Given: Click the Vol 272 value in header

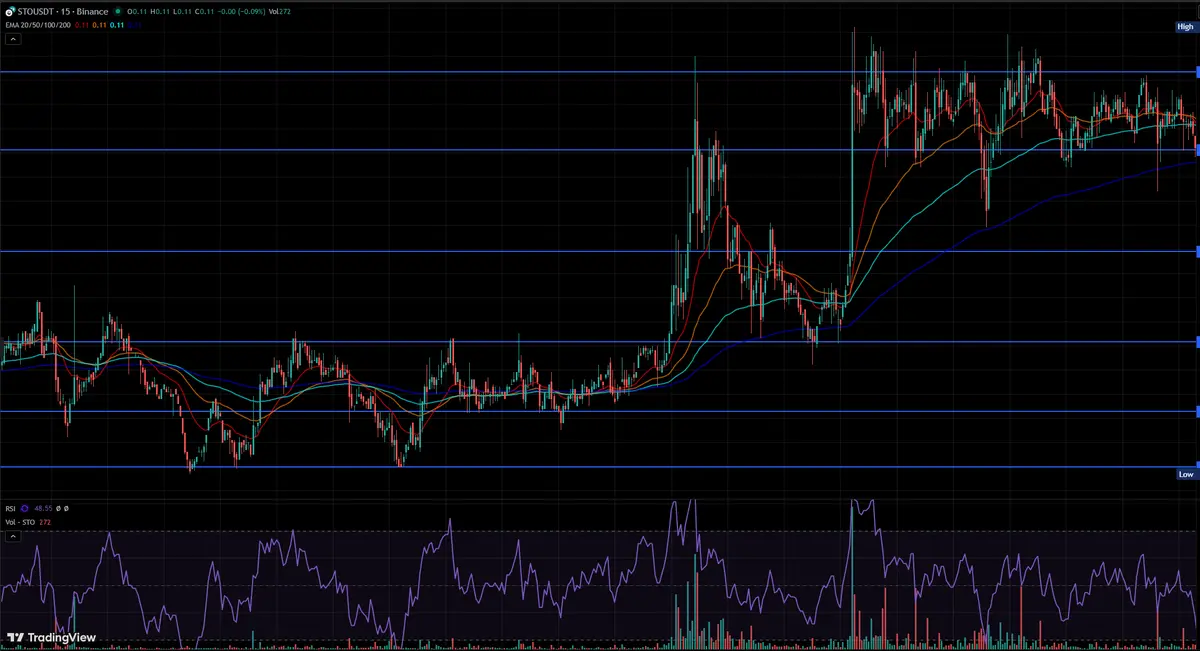Looking at the screenshot, I should click(x=279, y=12).
